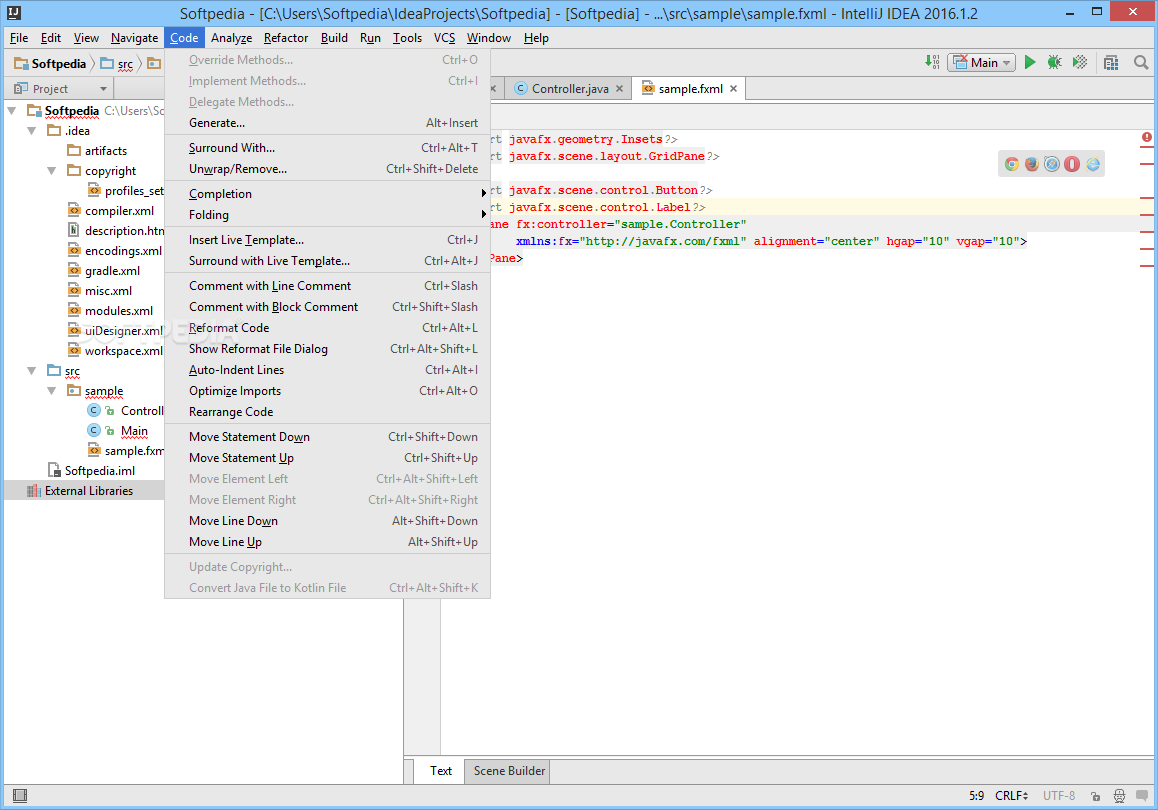Select gradle.xml in project tree

coord(112,271)
